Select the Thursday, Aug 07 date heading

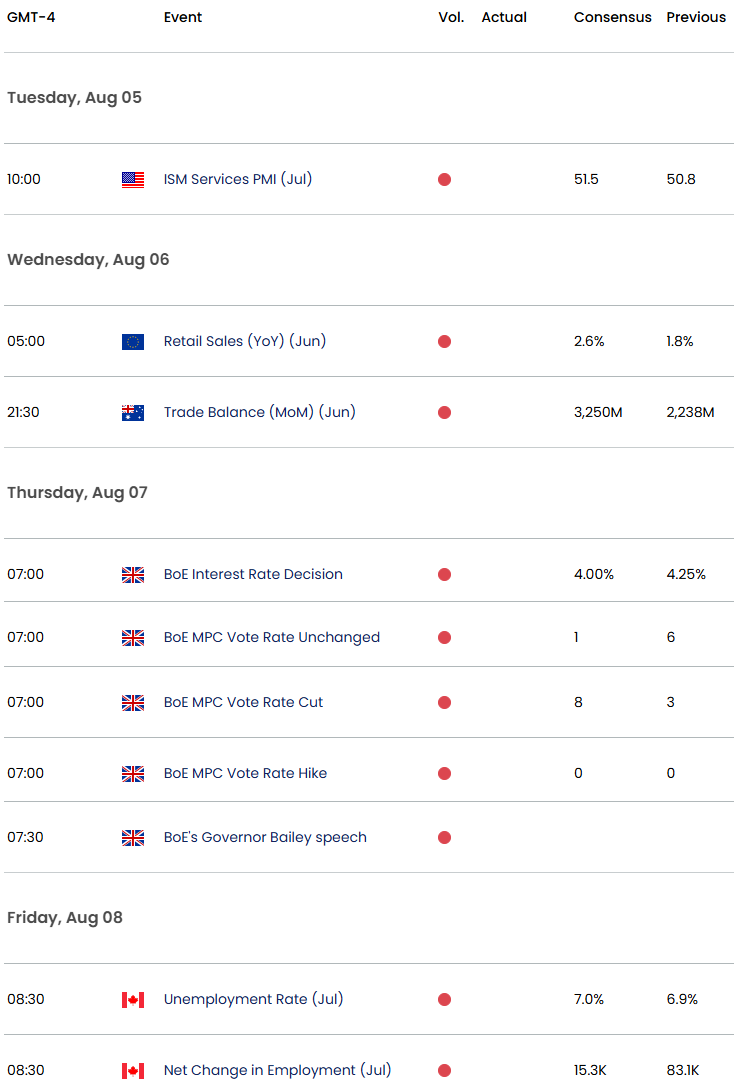click(77, 492)
